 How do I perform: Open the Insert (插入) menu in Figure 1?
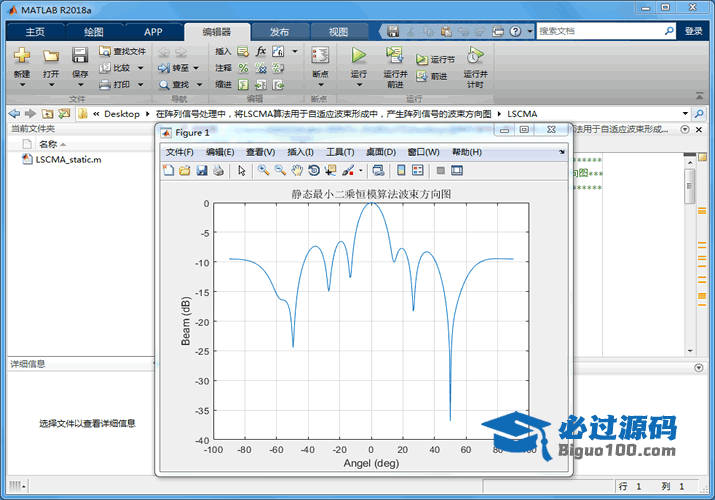(x=301, y=152)
